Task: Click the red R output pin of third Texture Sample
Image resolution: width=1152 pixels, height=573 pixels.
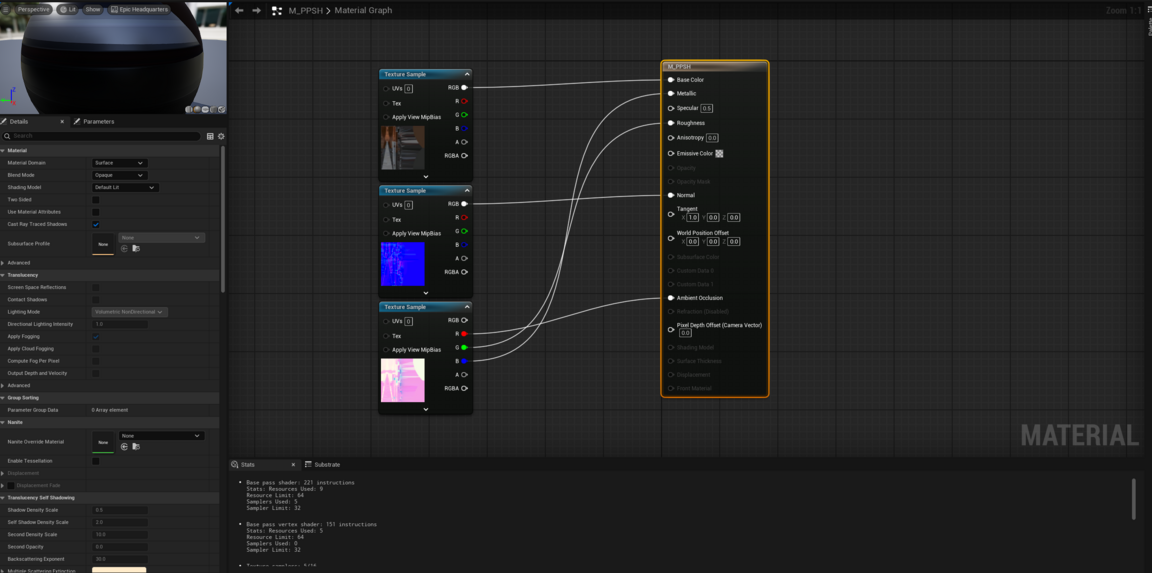Action: (x=464, y=334)
